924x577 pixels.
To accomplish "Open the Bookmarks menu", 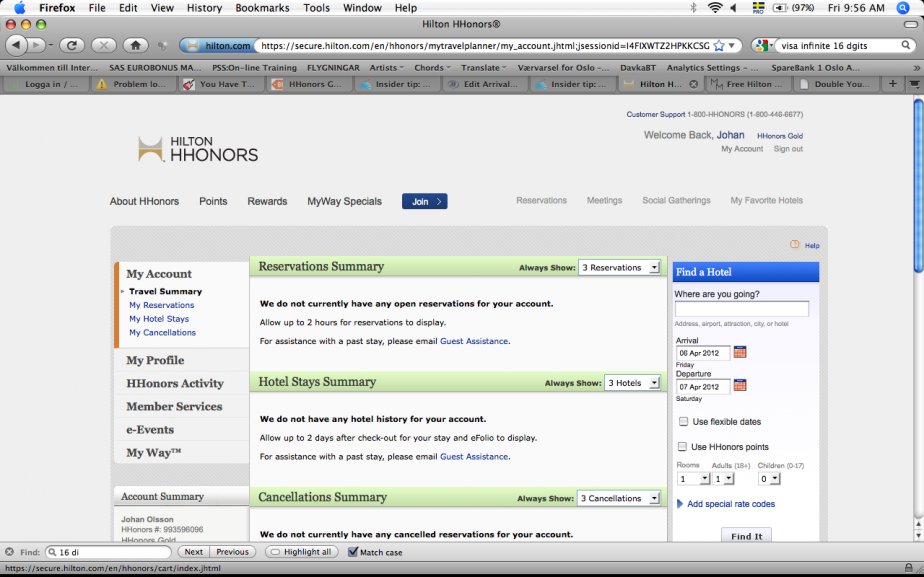I will coord(262,8).
